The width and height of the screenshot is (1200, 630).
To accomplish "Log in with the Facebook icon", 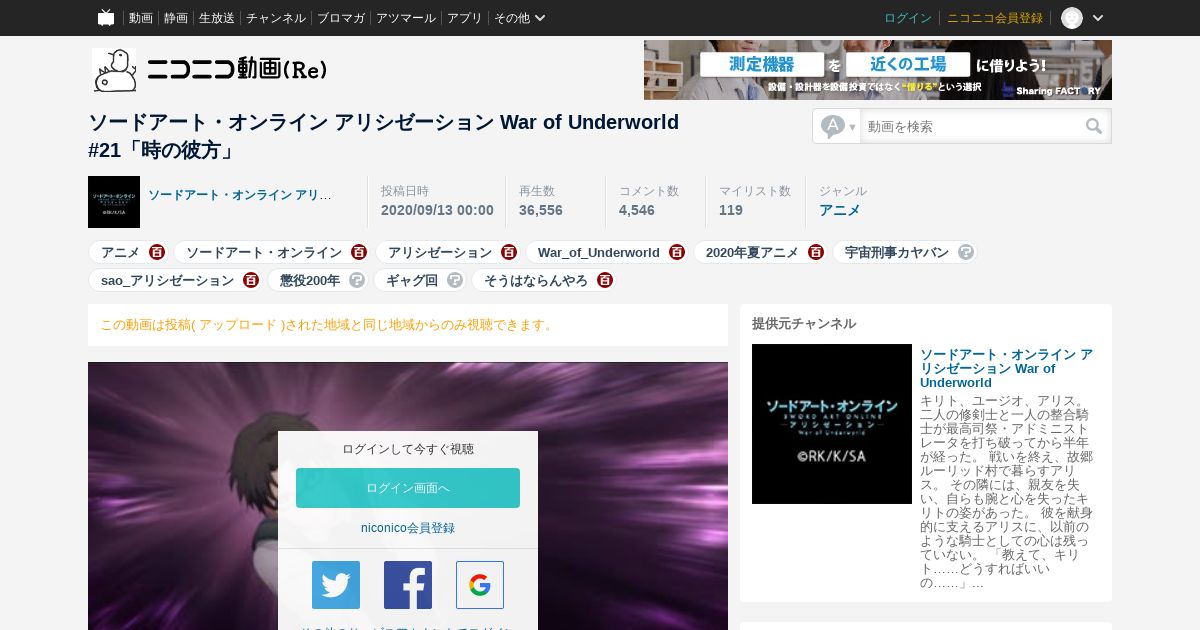I will coord(408,585).
